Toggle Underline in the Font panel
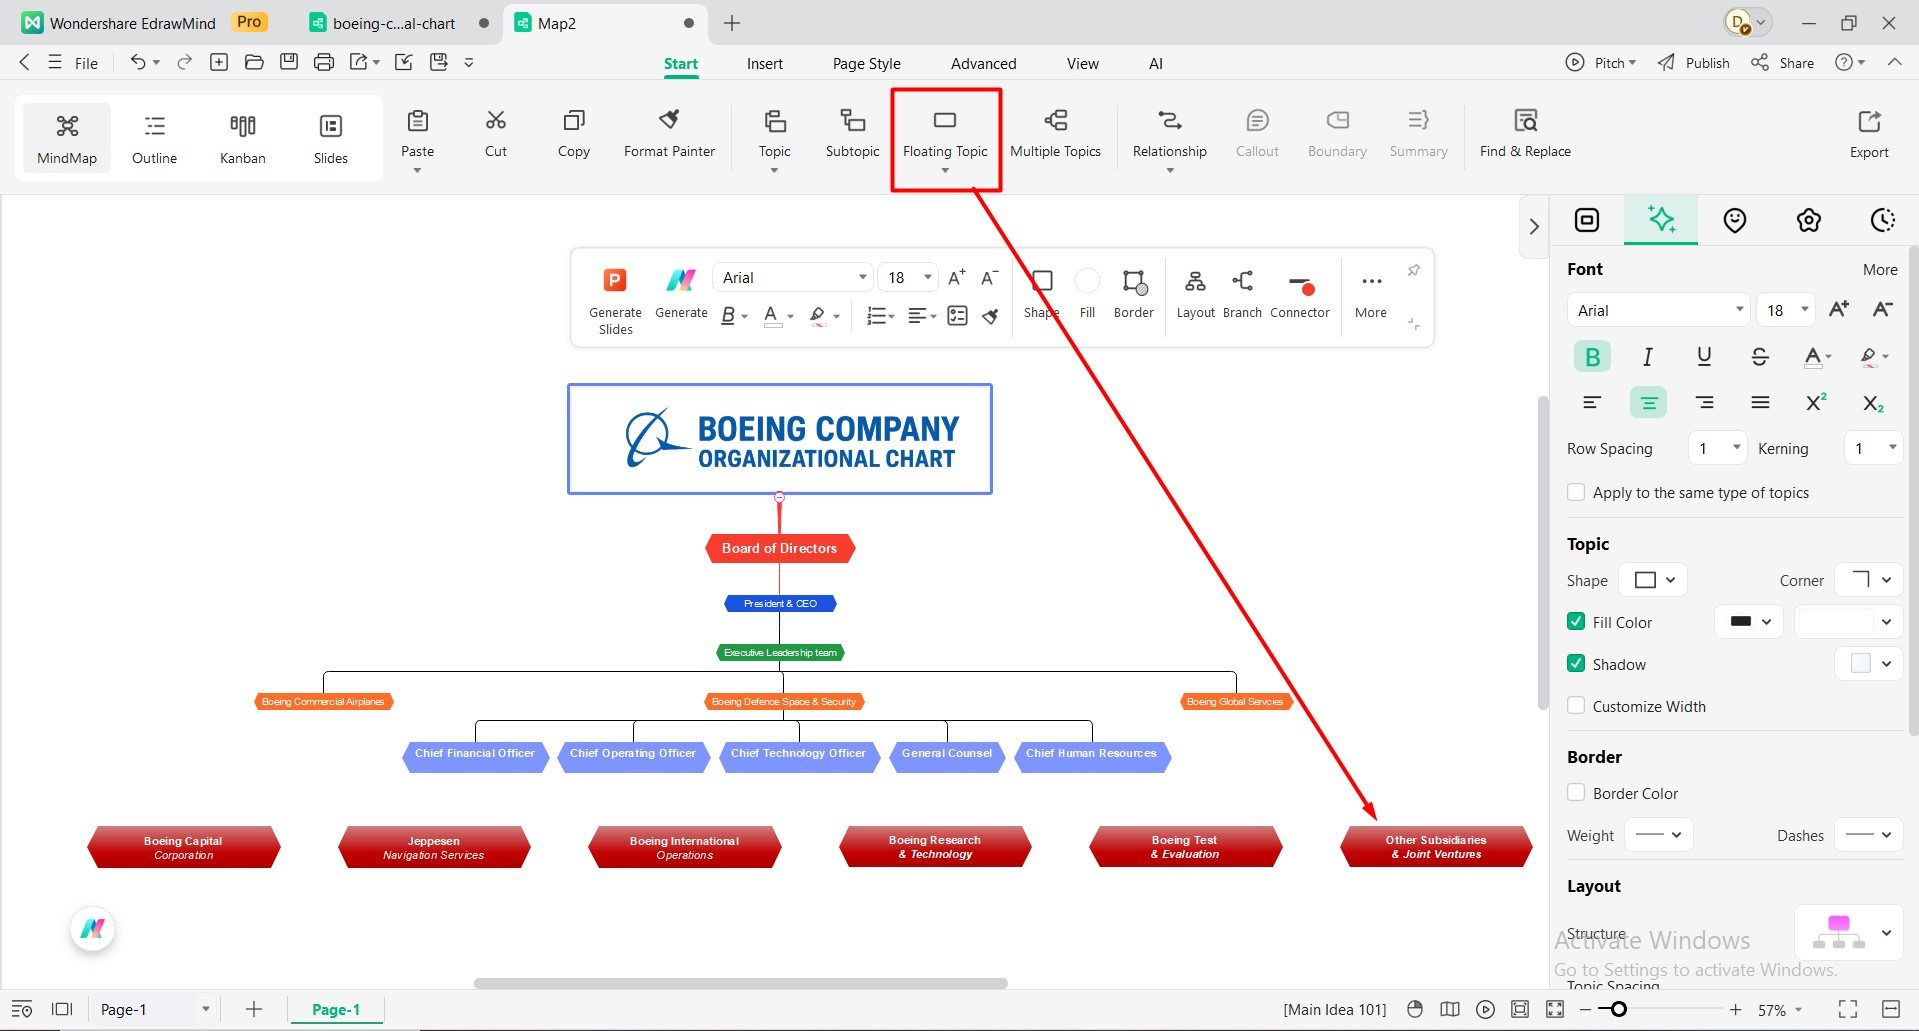This screenshot has width=1919, height=1031. pyautogui.click(x=1704, y=357)
